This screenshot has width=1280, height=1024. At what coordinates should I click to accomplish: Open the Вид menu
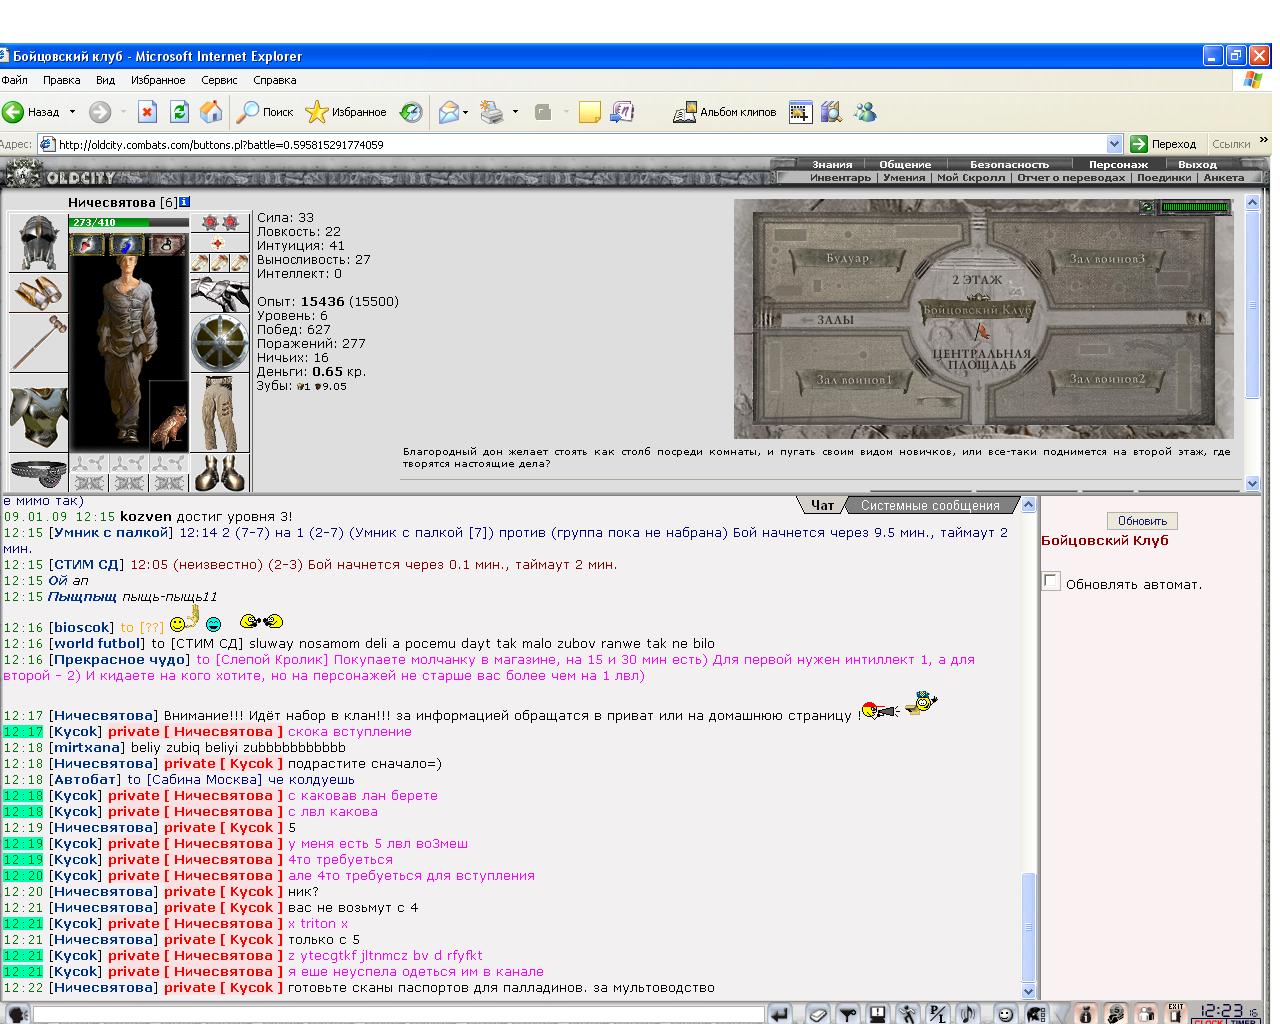click(105, 80)
